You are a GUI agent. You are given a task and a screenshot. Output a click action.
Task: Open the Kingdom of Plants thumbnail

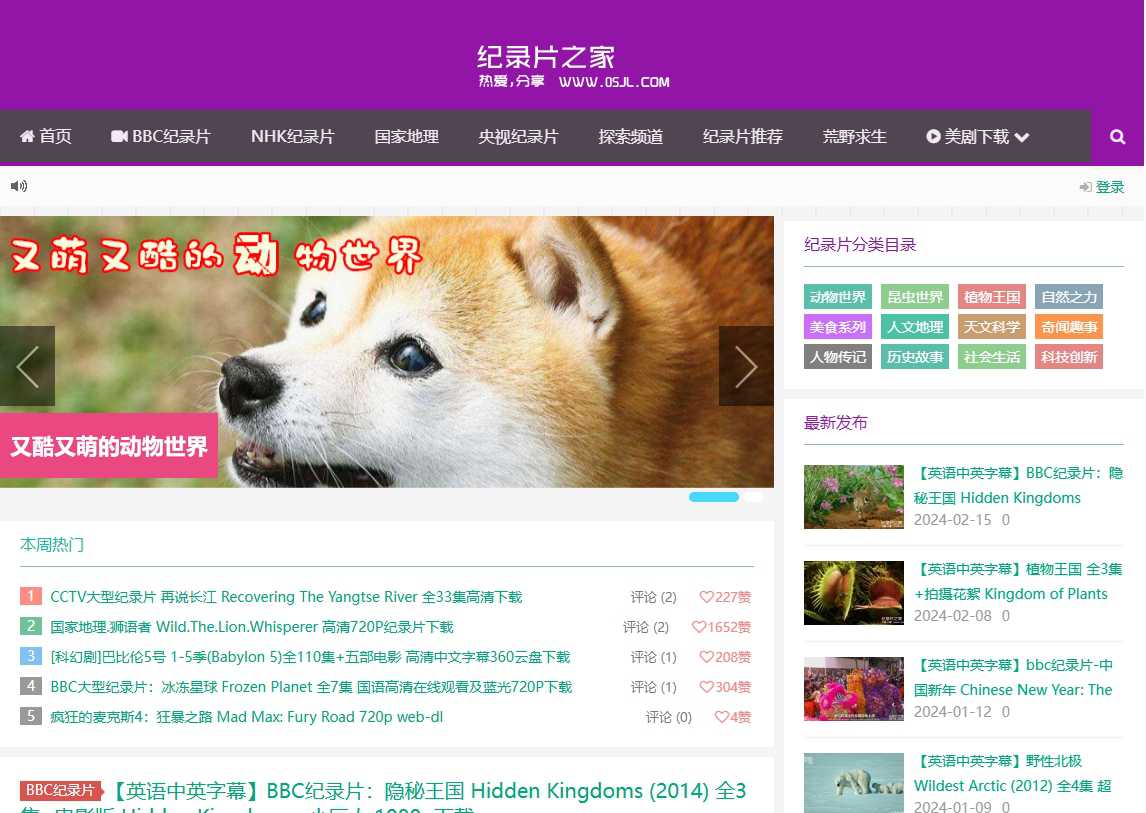[853, 593]
